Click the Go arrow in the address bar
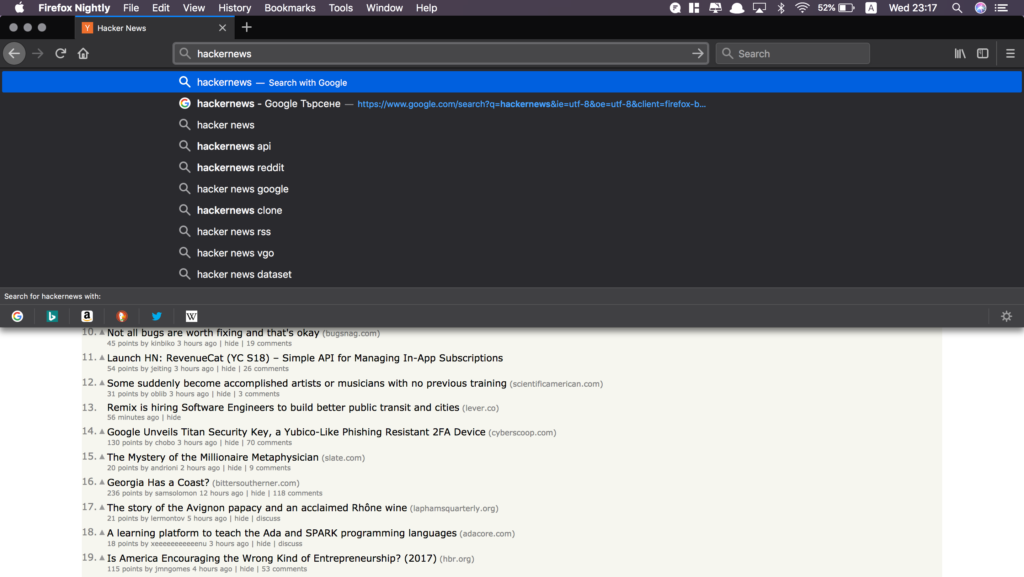 (697, 54)
